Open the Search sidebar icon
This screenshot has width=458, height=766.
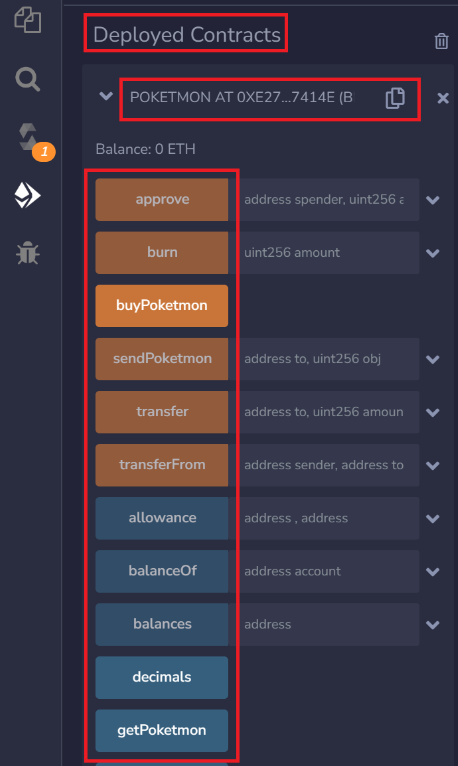[27, 79]
